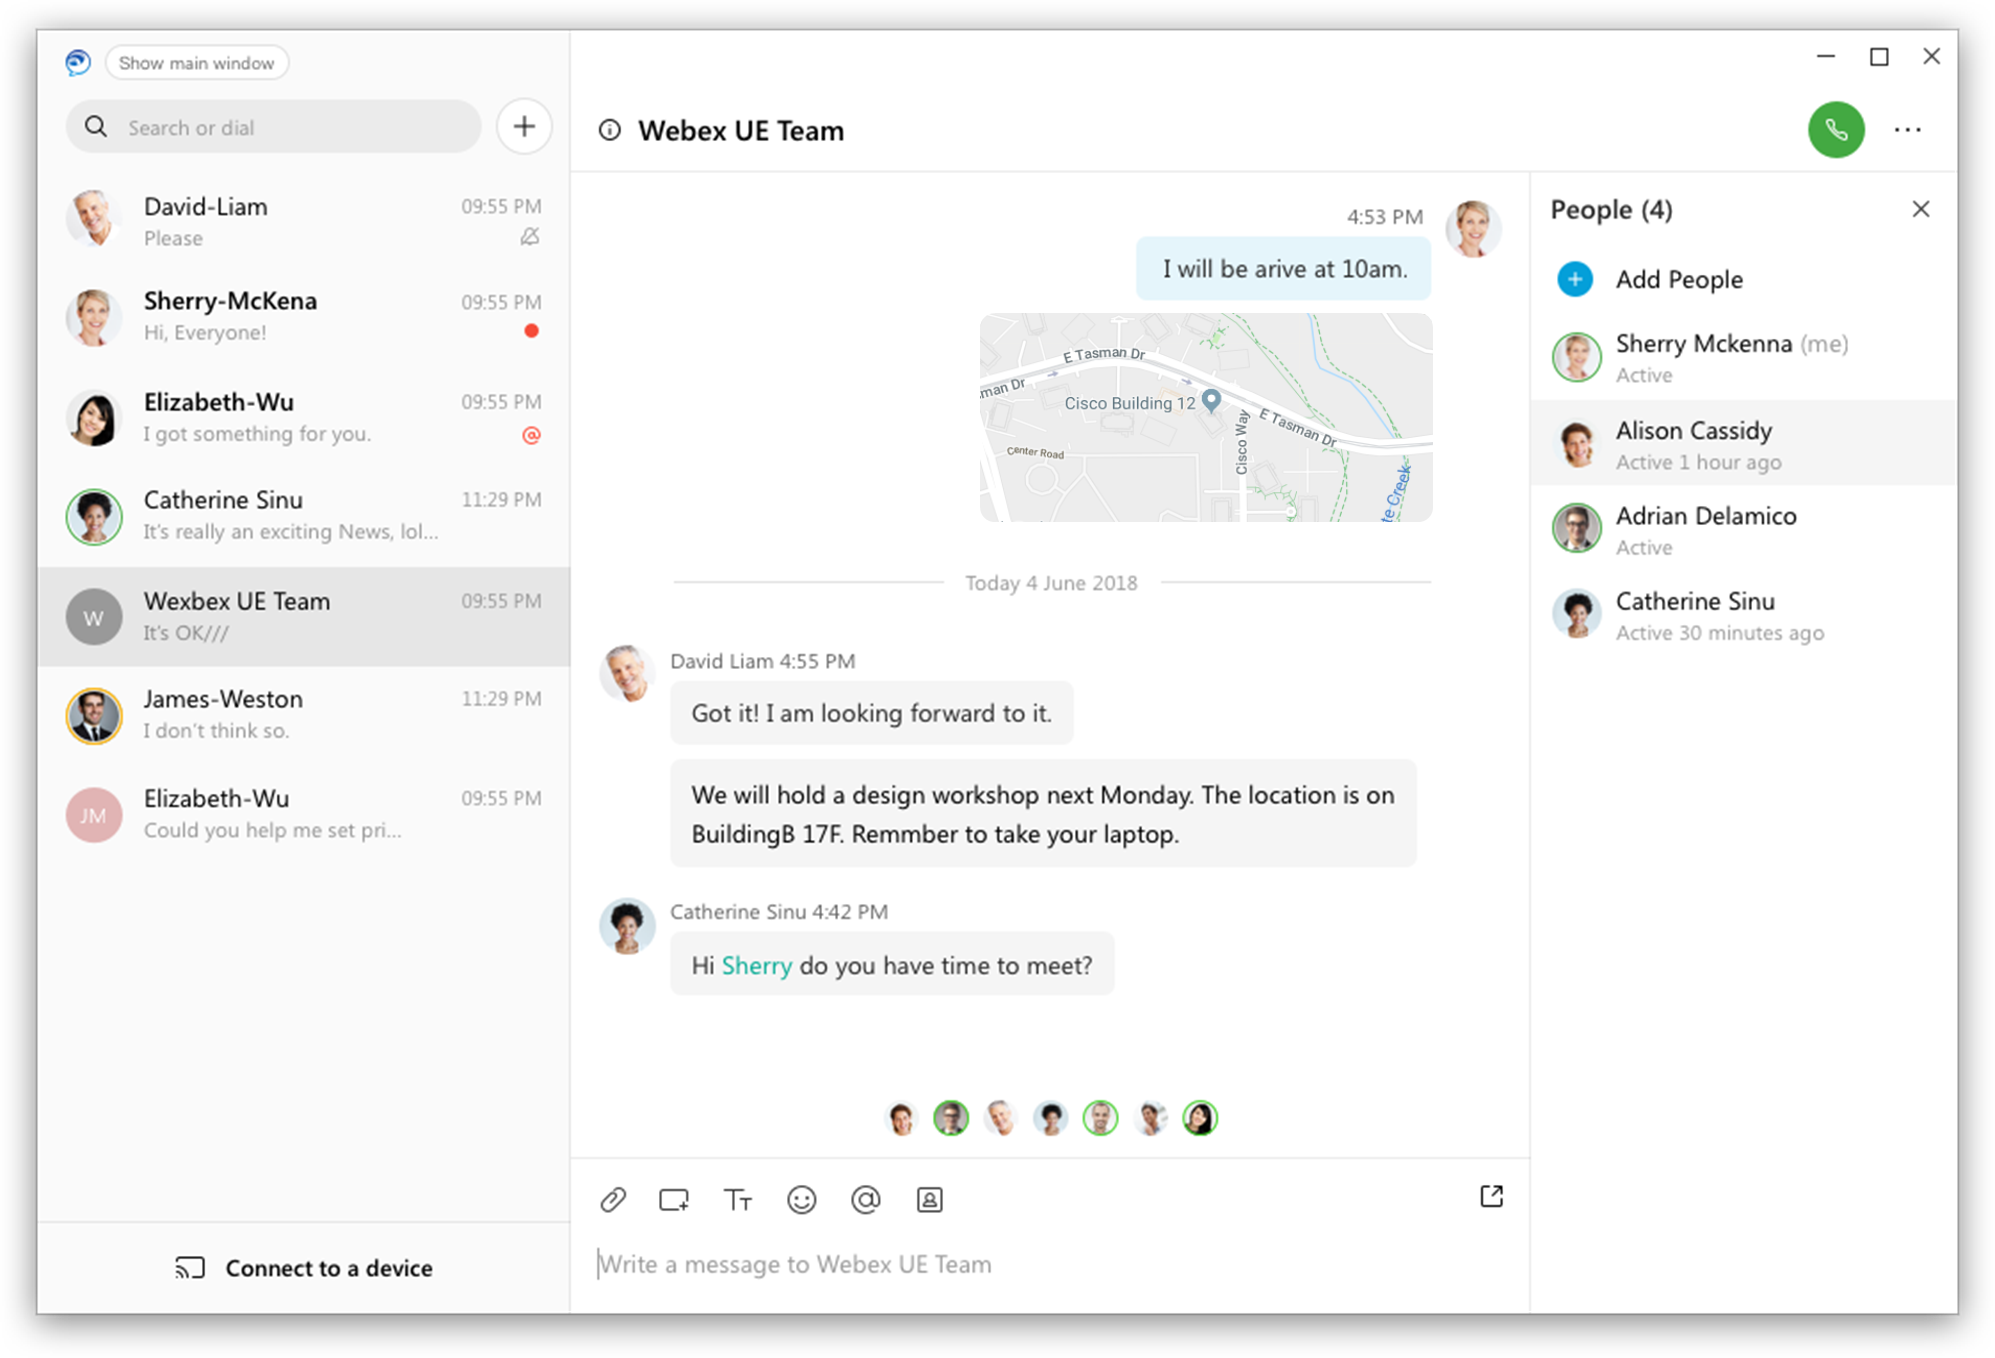Click the contact card icon in toolbar

tap(930, 1199)
